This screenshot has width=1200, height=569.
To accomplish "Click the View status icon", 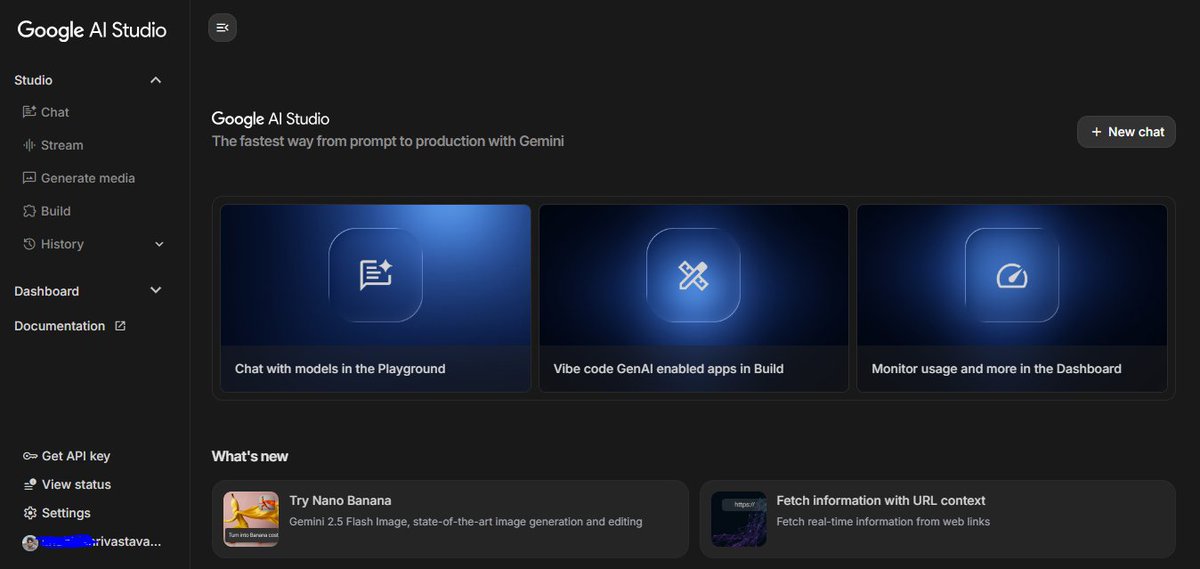I will pos(30,484).
